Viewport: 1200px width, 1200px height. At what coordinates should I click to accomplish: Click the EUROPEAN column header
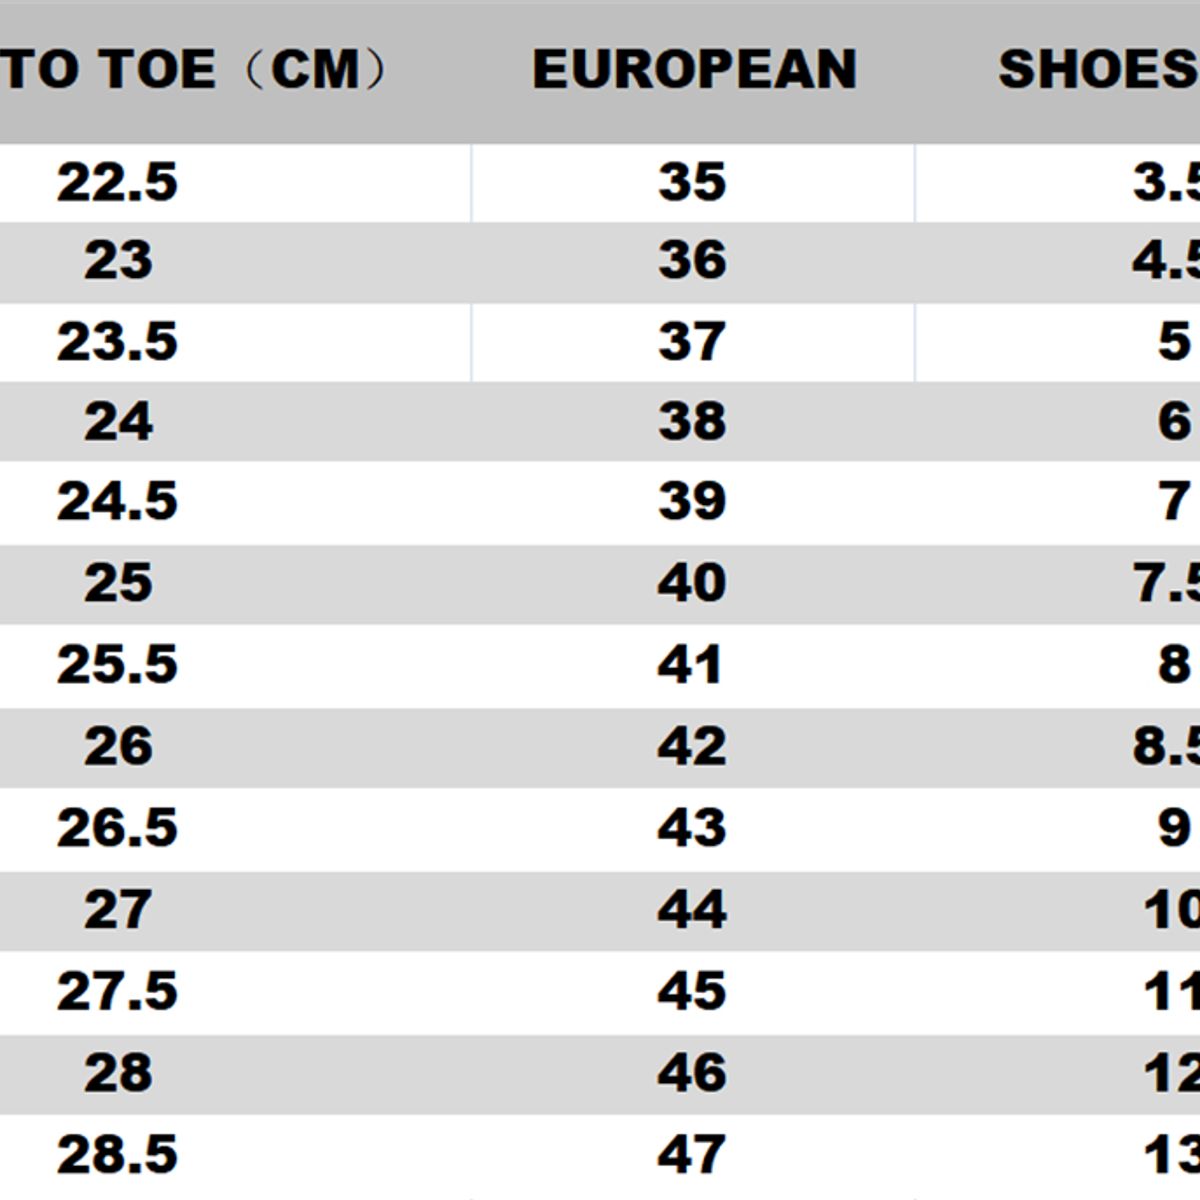pos(694,70)
